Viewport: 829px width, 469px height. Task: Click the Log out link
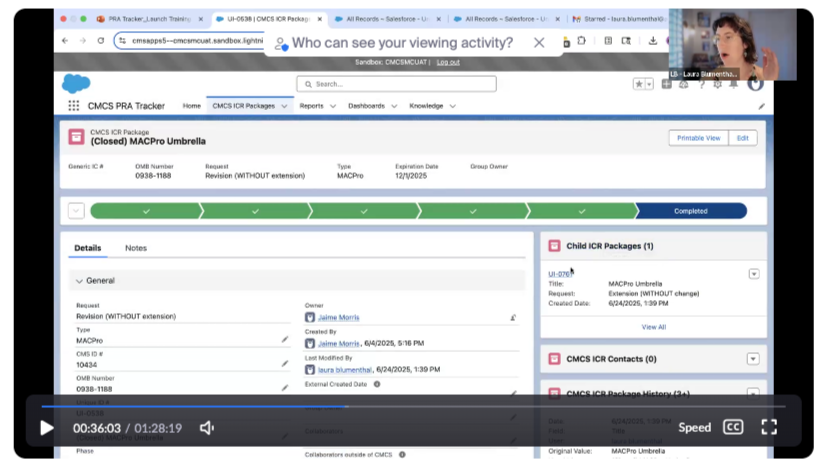pos(448,62)
